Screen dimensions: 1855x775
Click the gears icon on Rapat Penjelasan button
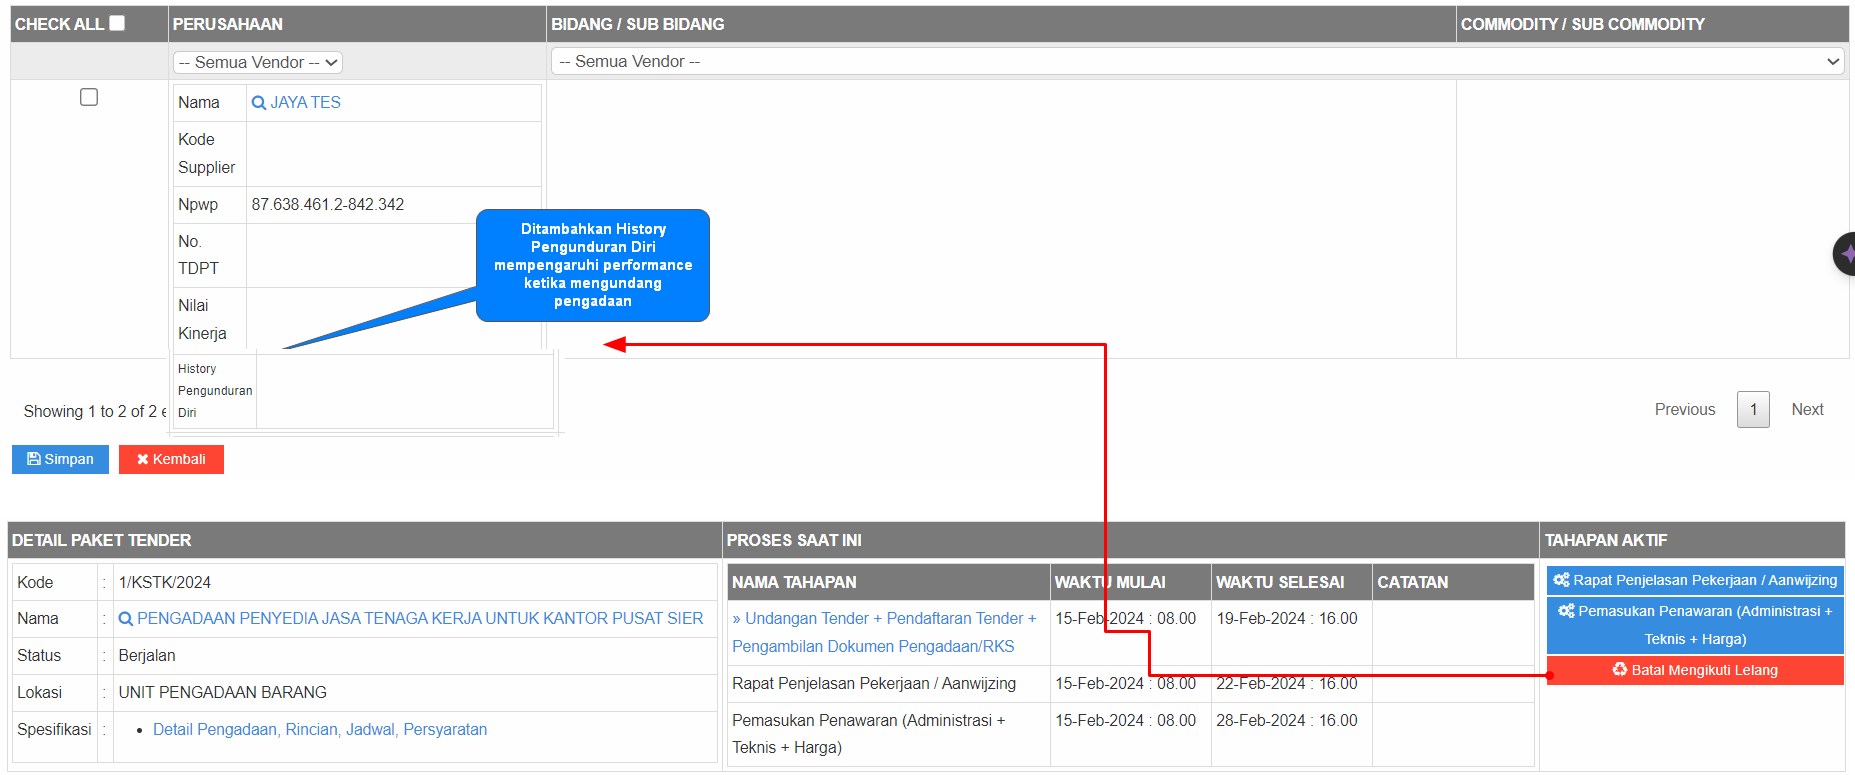[x=1561, y=580]
